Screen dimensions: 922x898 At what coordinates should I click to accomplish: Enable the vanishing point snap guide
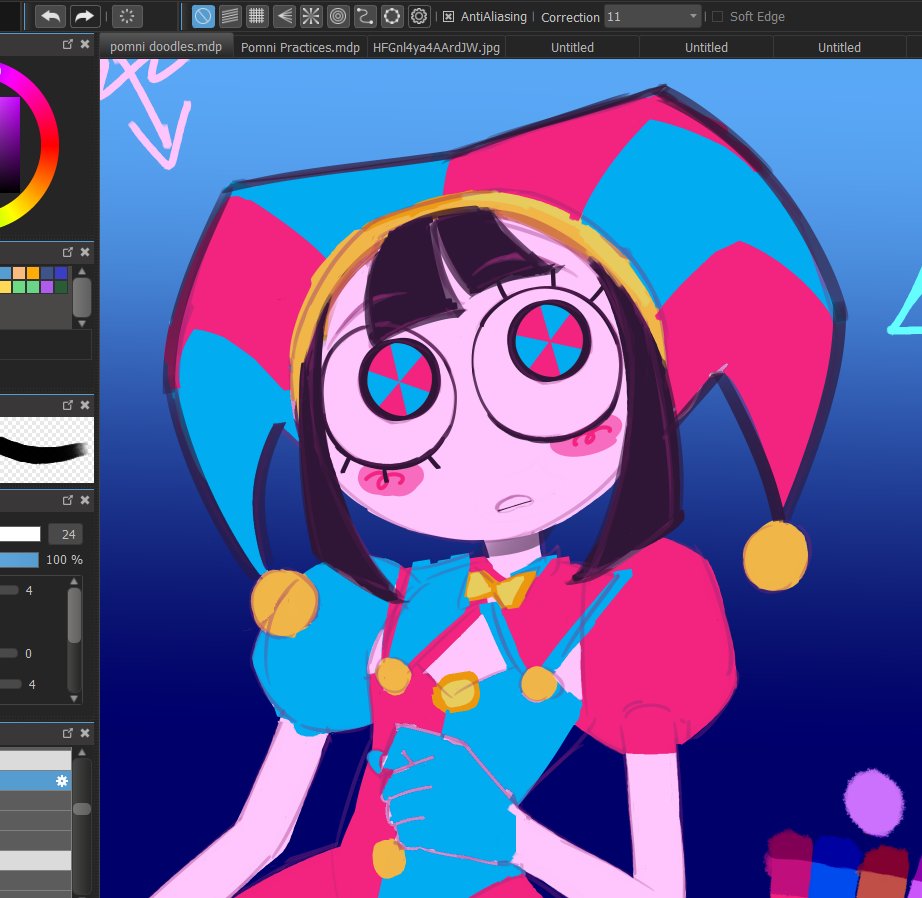click(284, 16)
